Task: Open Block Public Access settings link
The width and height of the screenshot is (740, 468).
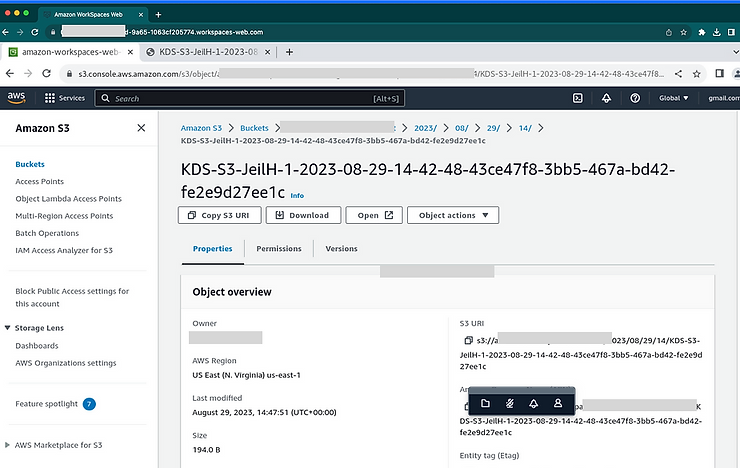Action: click(x=72, y=297)
